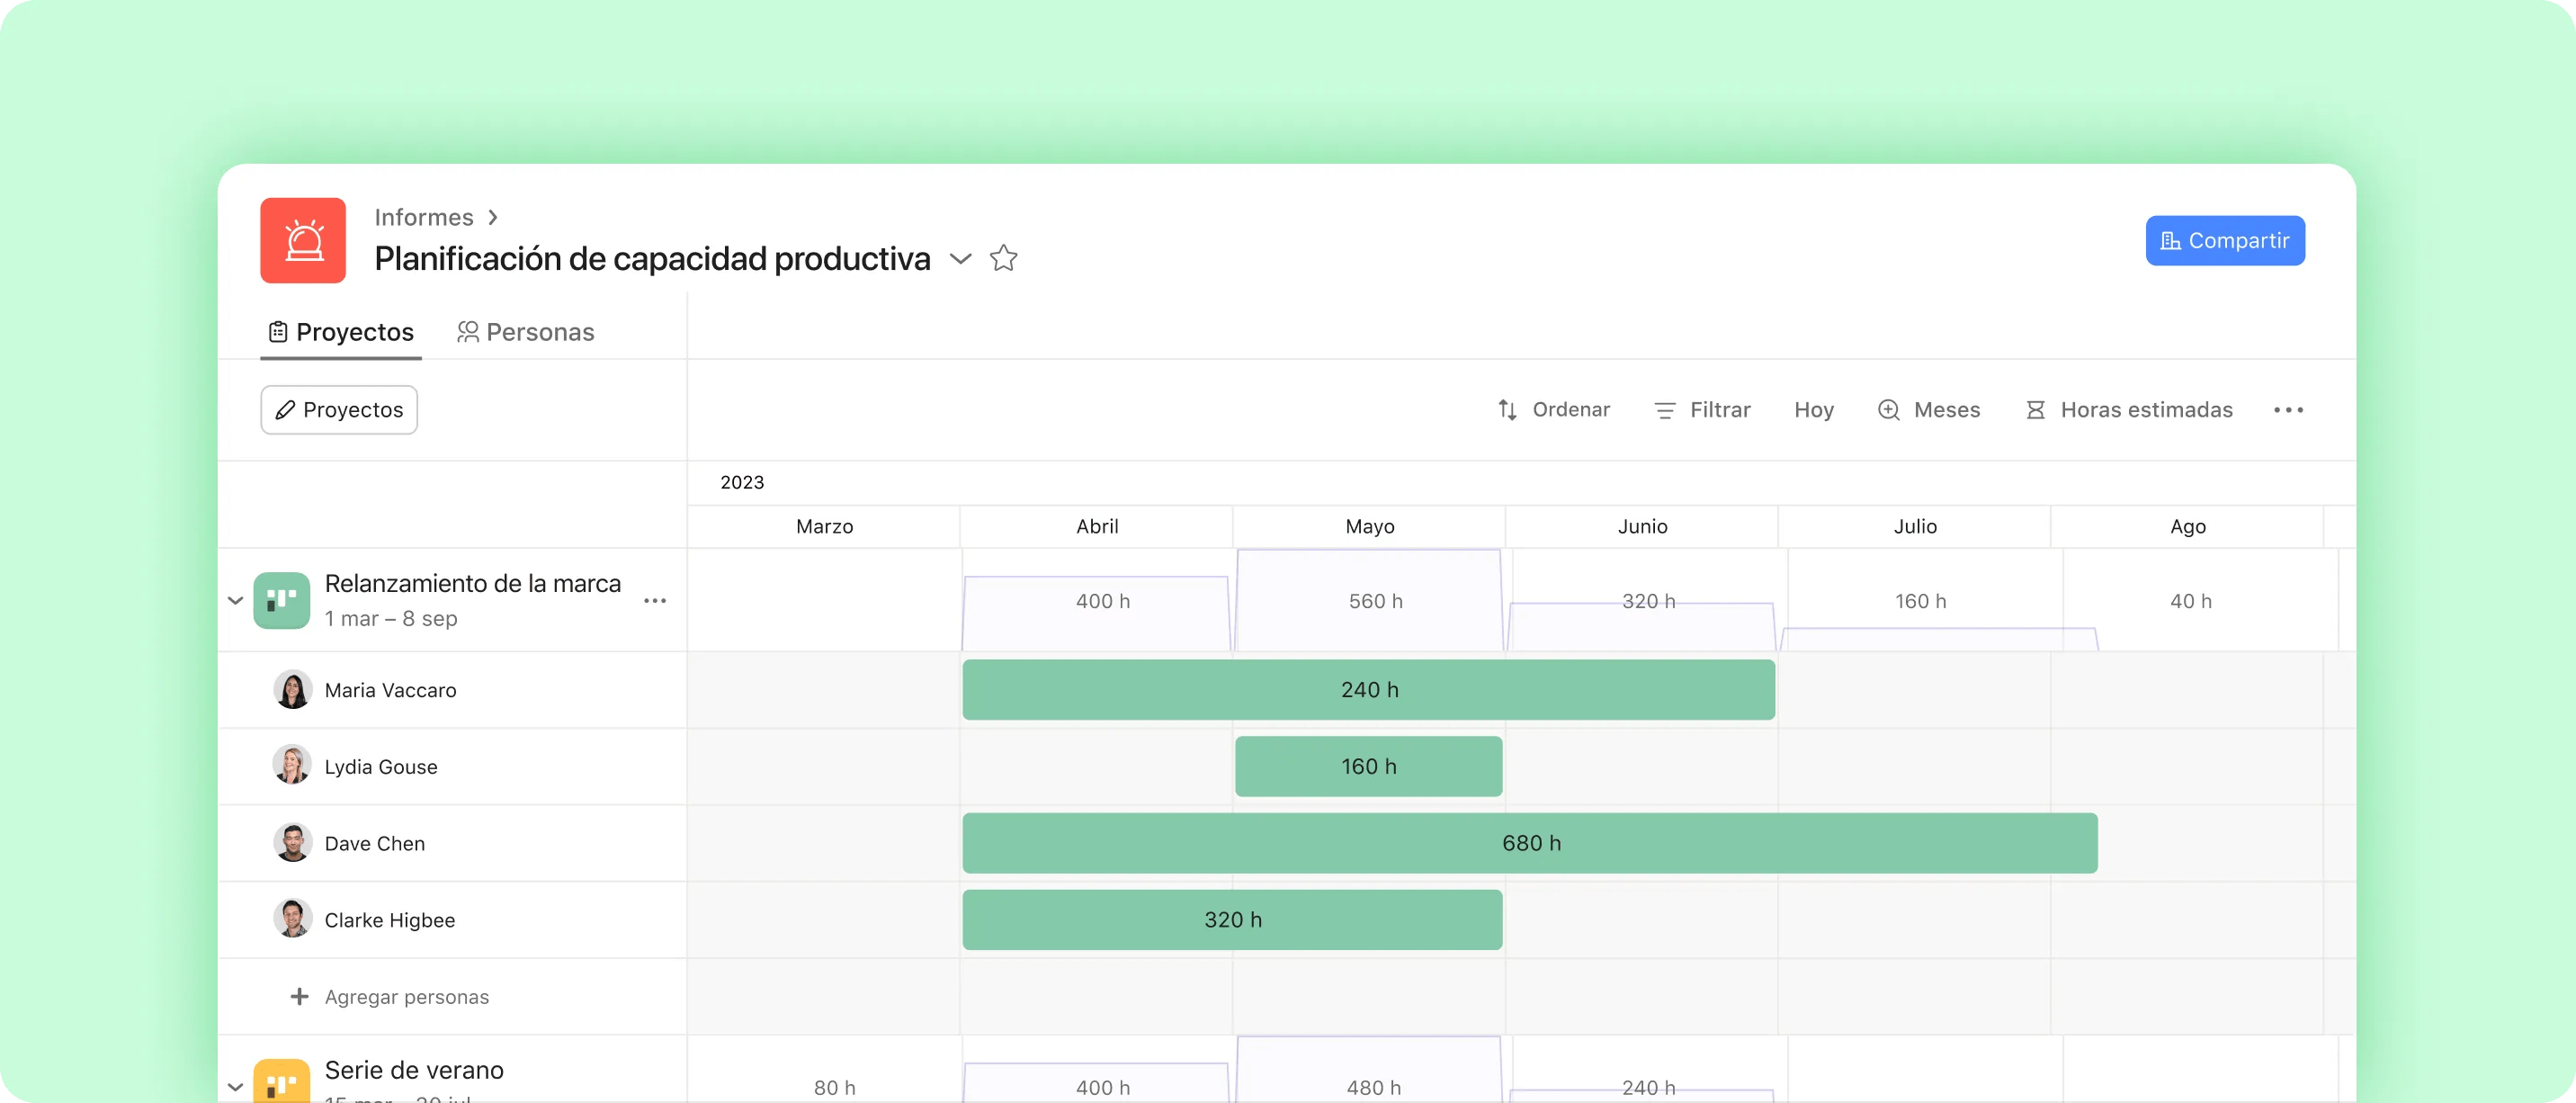Viewport: 2576px width, 1103px height.
Task: Open the Filtrar filter option
Action: pyautogui.click(x=1702, y=410)
